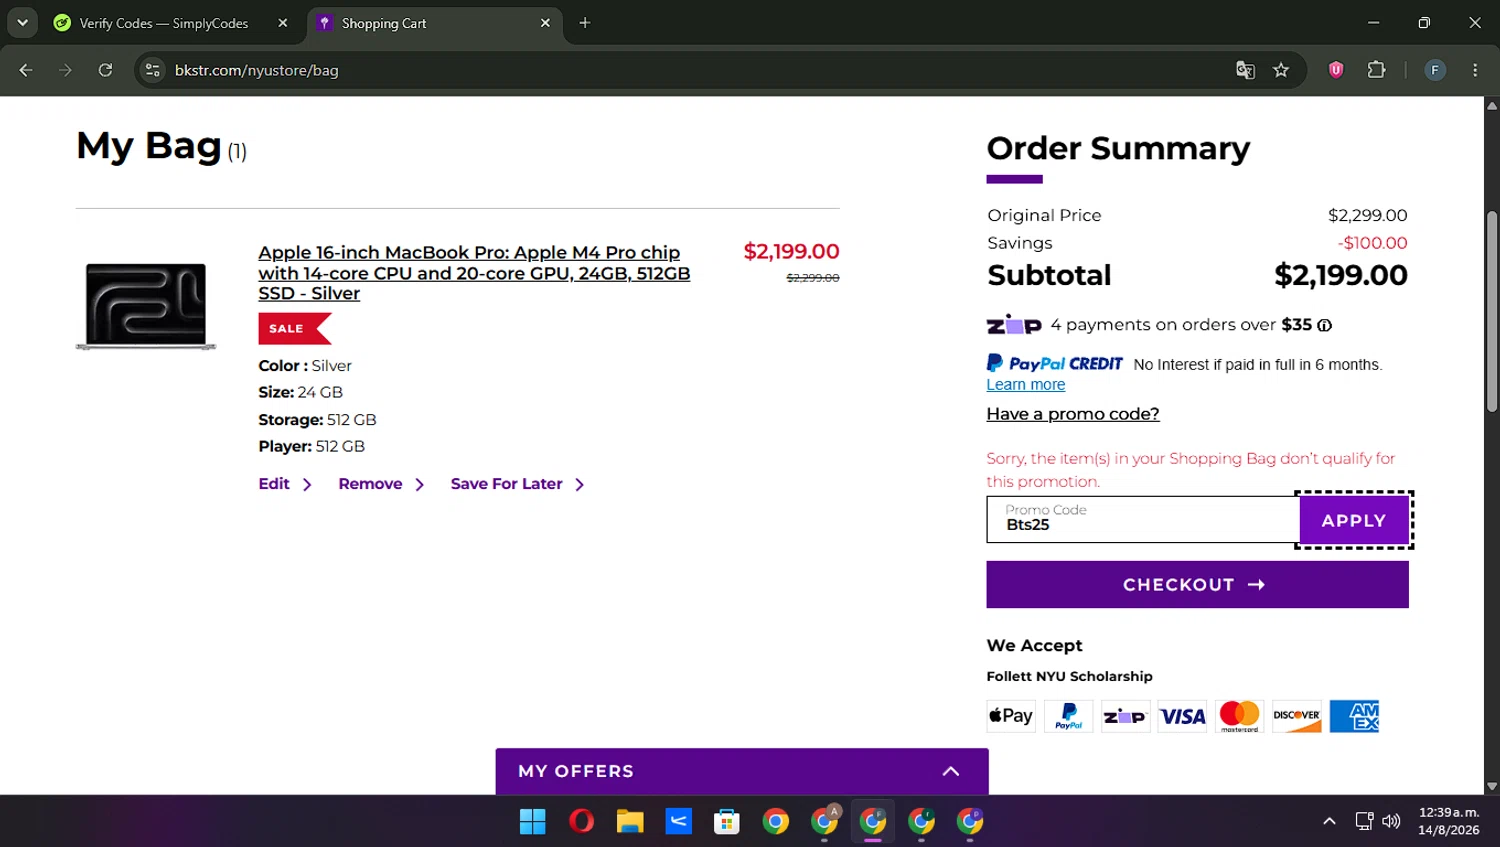Open a new browser tab
This screenshot has height=847, width=1500.
(585, 23)
